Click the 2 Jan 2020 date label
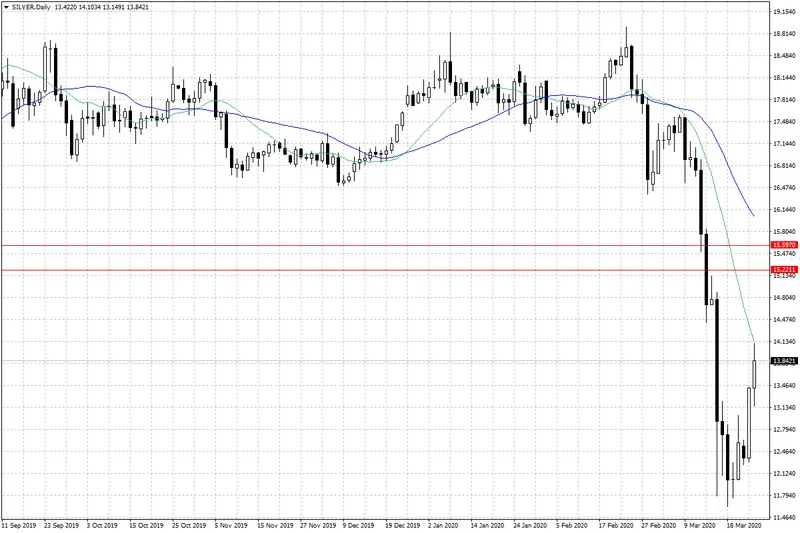Viewport: 800px width, 533px height. (x=446, y=523)
